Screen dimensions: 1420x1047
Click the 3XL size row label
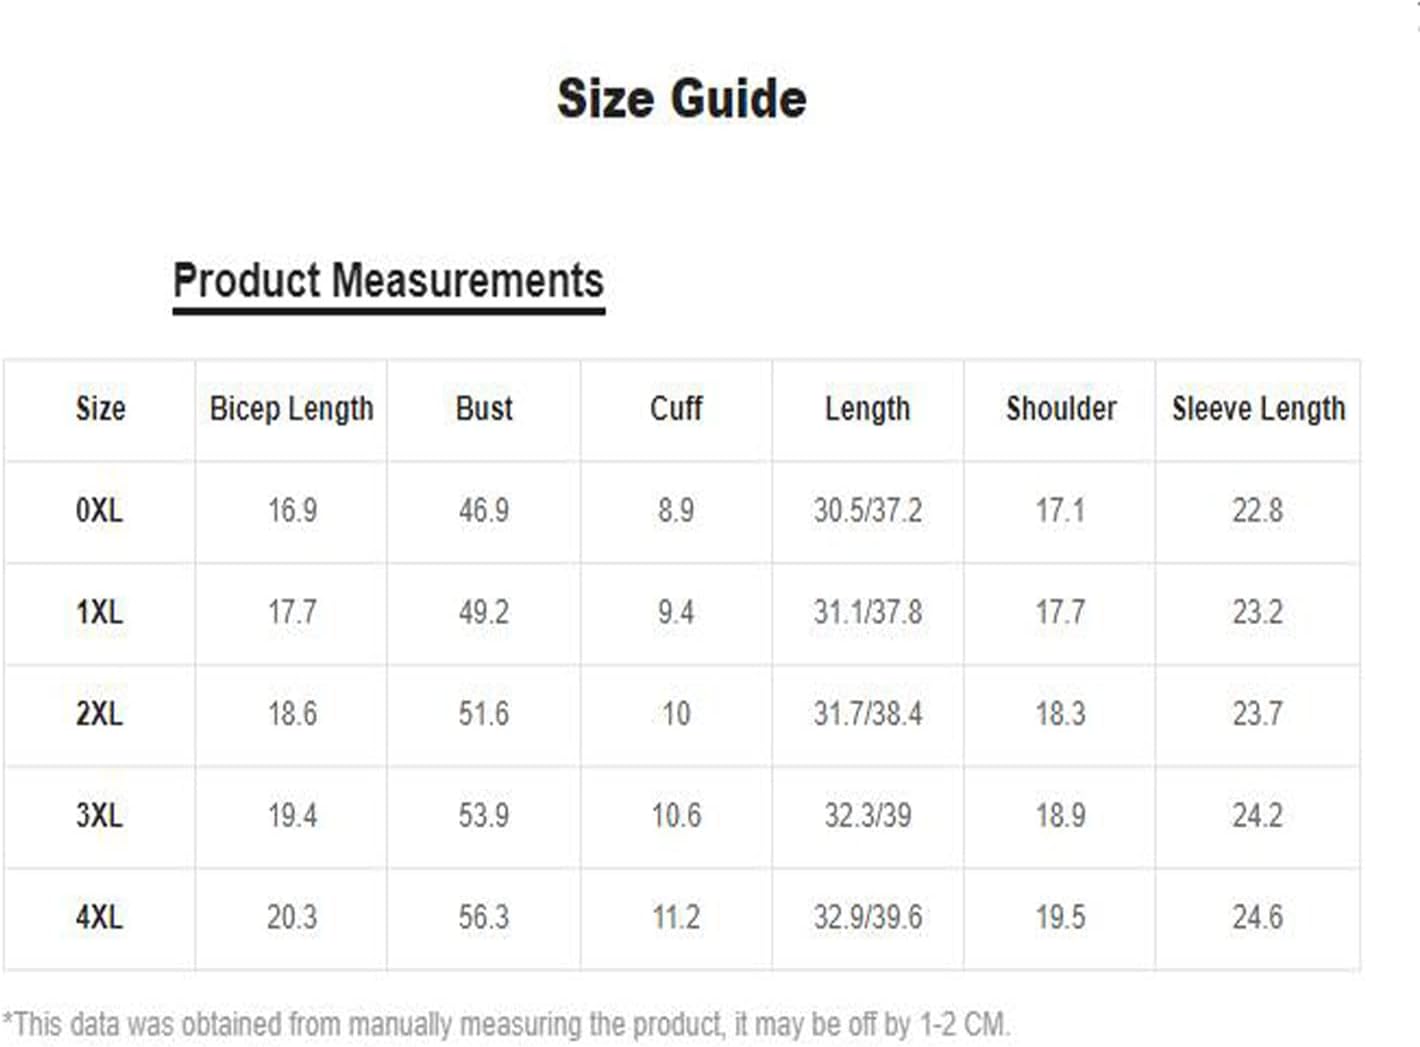tap(99, 815)
